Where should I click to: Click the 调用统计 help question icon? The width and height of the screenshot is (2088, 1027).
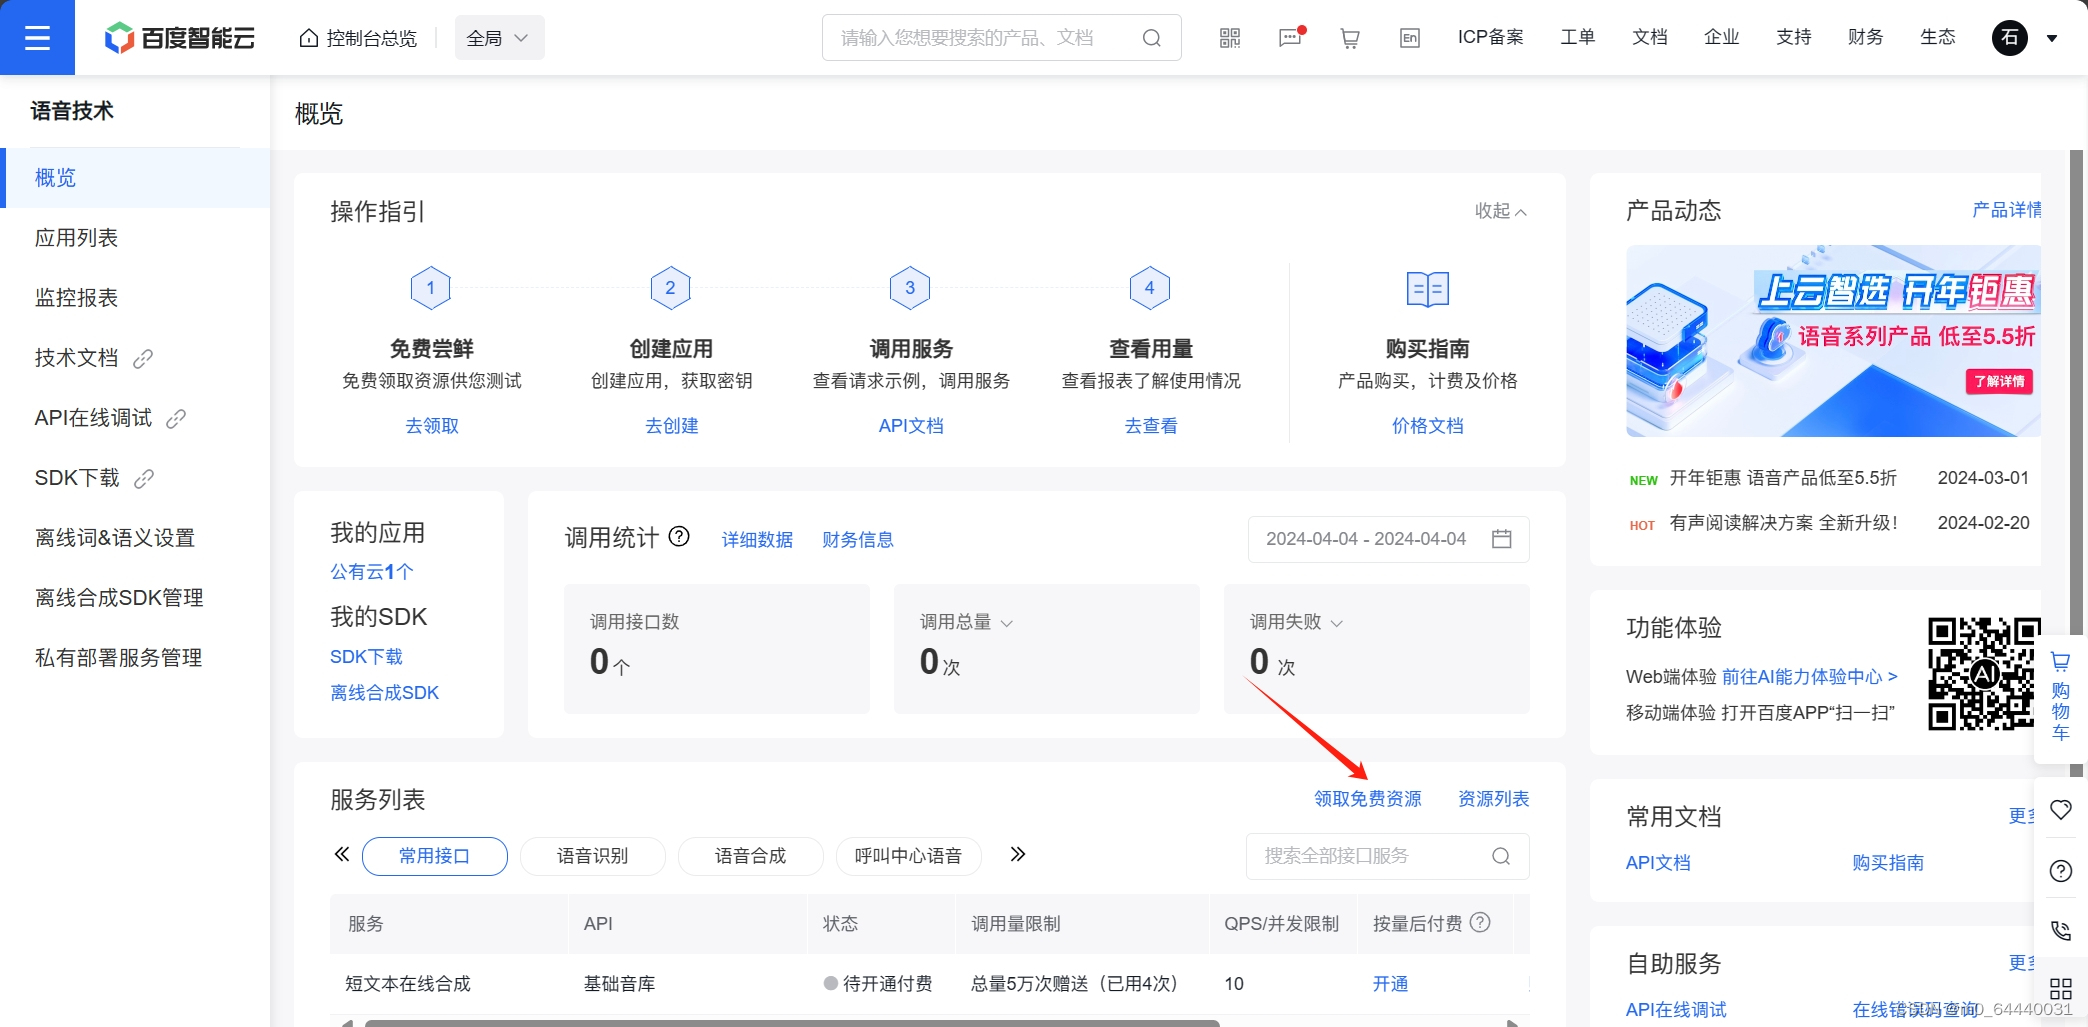679,537
